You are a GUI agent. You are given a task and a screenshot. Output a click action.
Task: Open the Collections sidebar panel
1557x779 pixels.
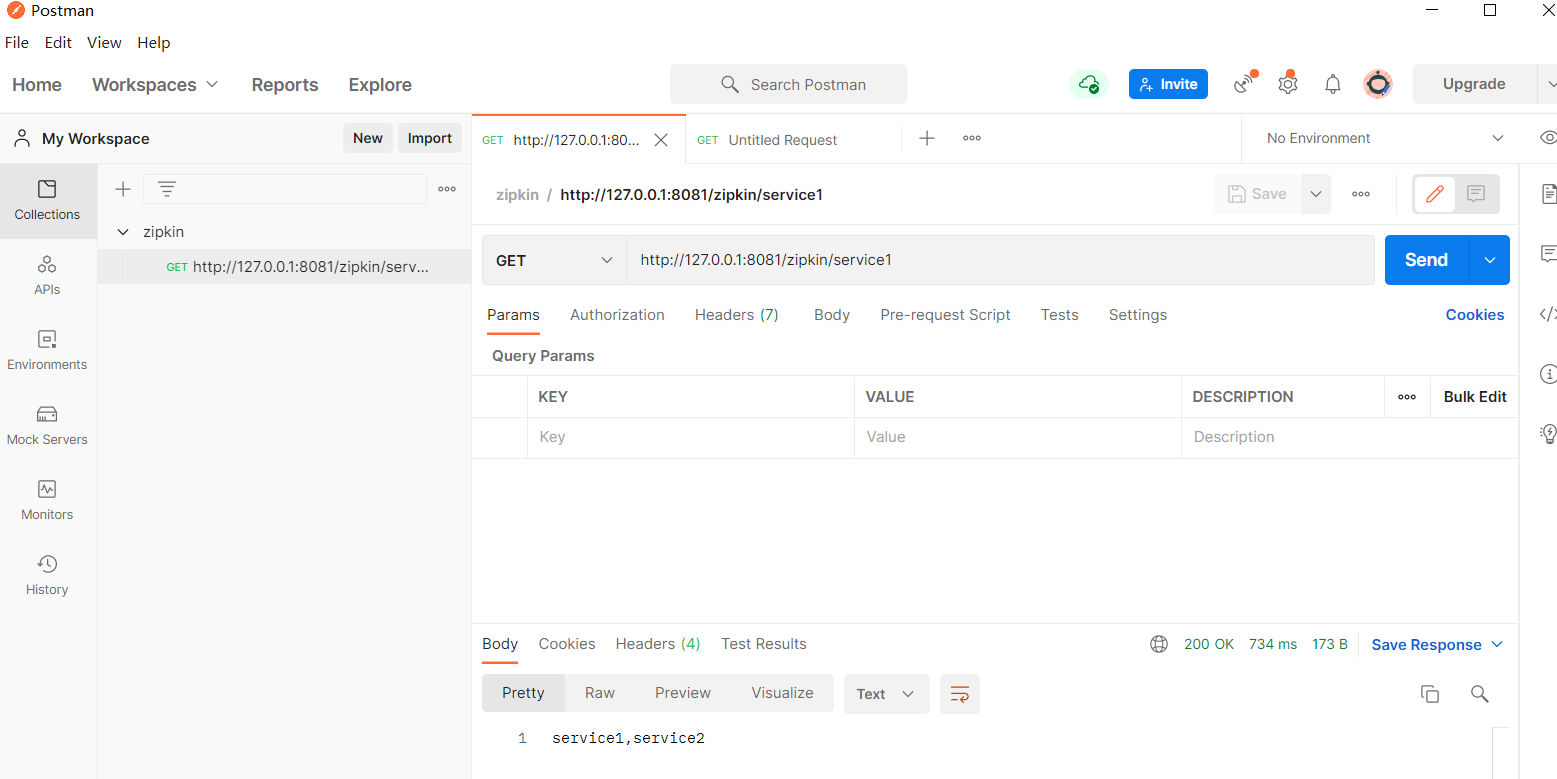47,201
